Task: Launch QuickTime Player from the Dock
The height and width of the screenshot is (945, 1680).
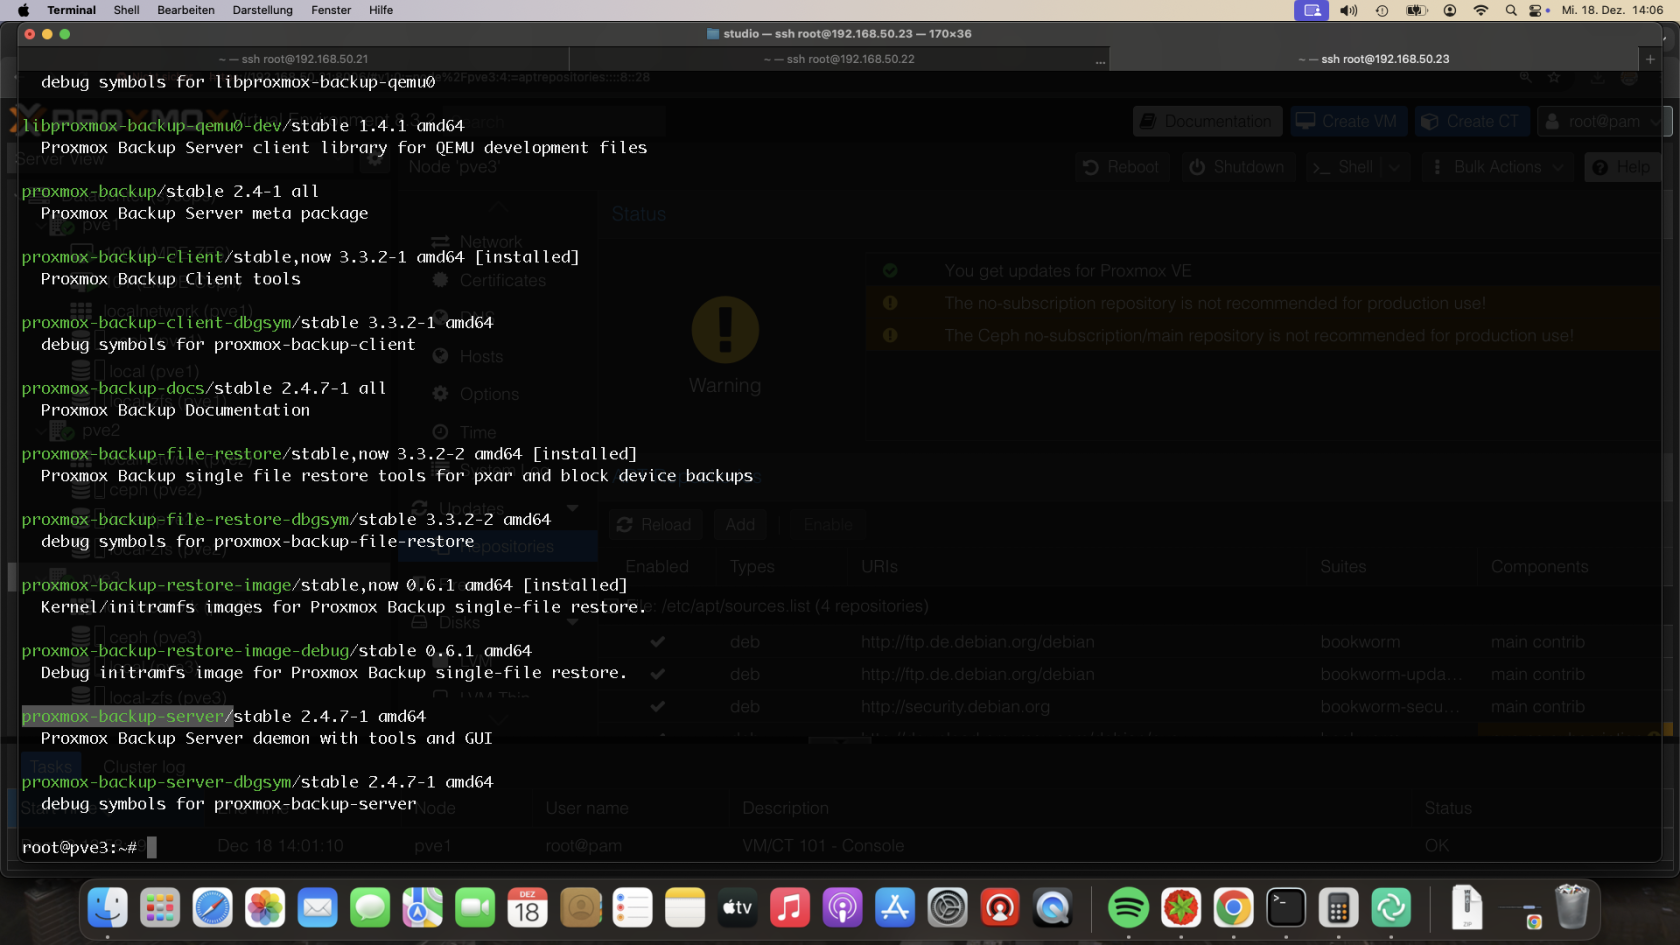Action: (x=1052, y=908)
